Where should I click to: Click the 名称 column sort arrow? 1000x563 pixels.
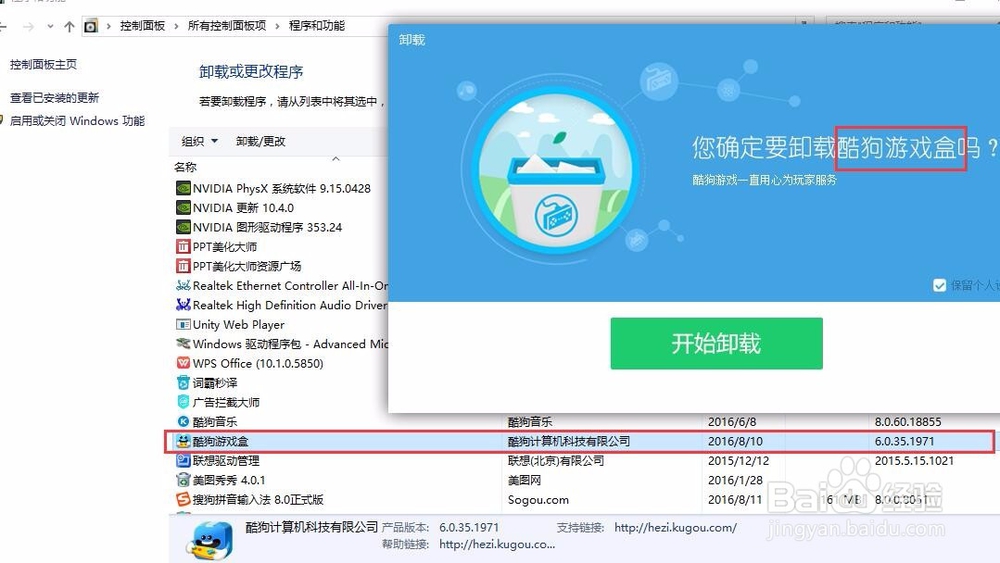(336, 158)
